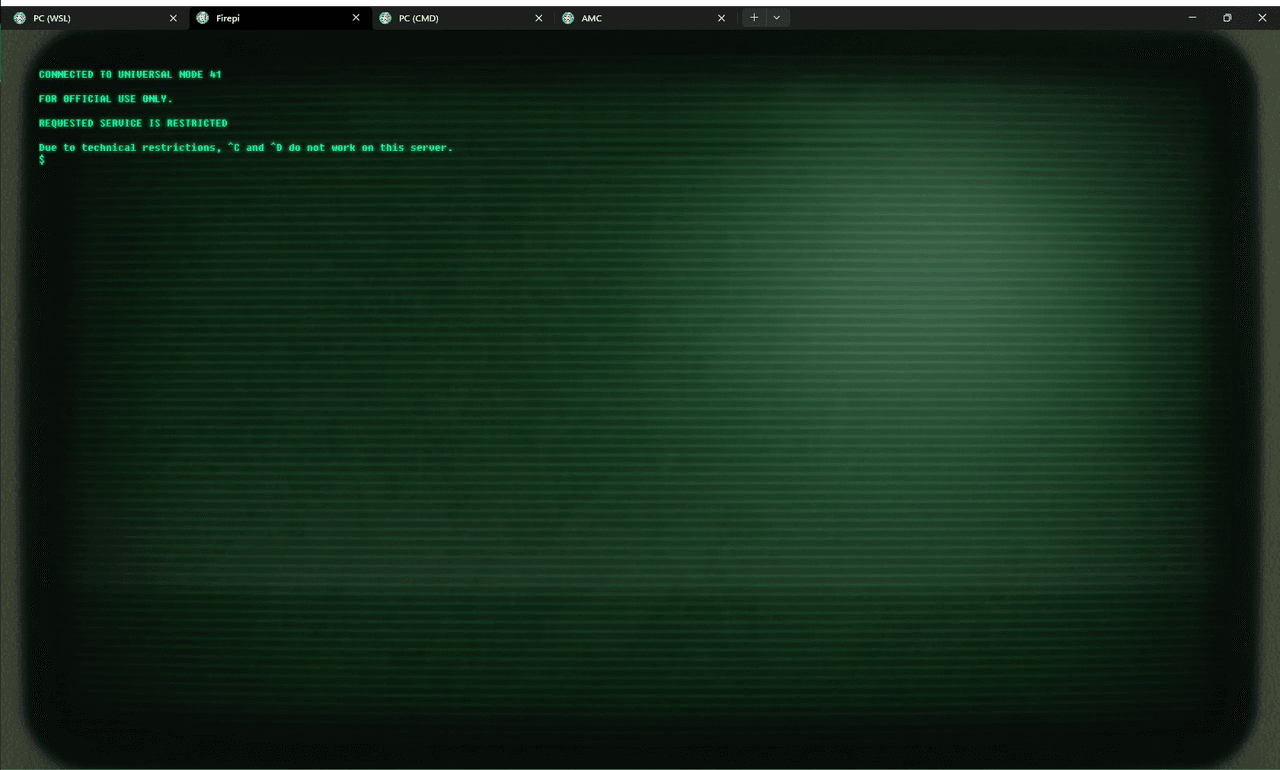Select the Firepi tab label
Viewport: 1280px width, 770px height.
228,18
